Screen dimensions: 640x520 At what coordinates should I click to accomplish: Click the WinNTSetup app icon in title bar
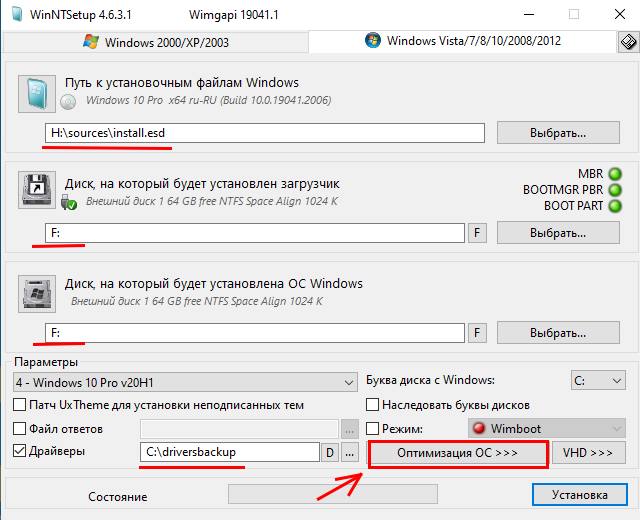pyautogui.click(x=17, y=13)
